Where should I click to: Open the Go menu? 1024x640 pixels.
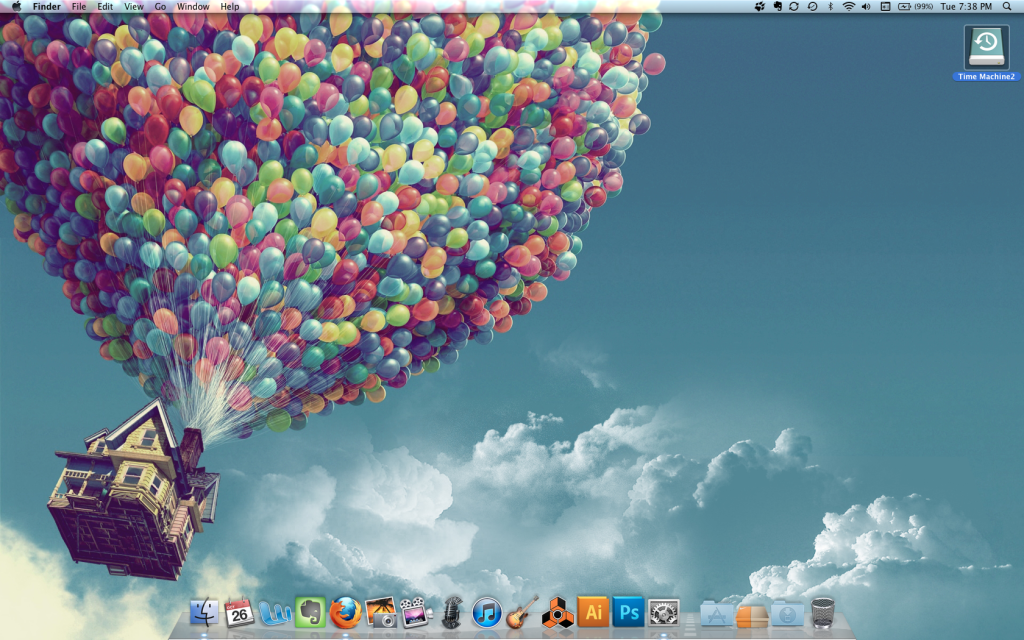point(160,7)
